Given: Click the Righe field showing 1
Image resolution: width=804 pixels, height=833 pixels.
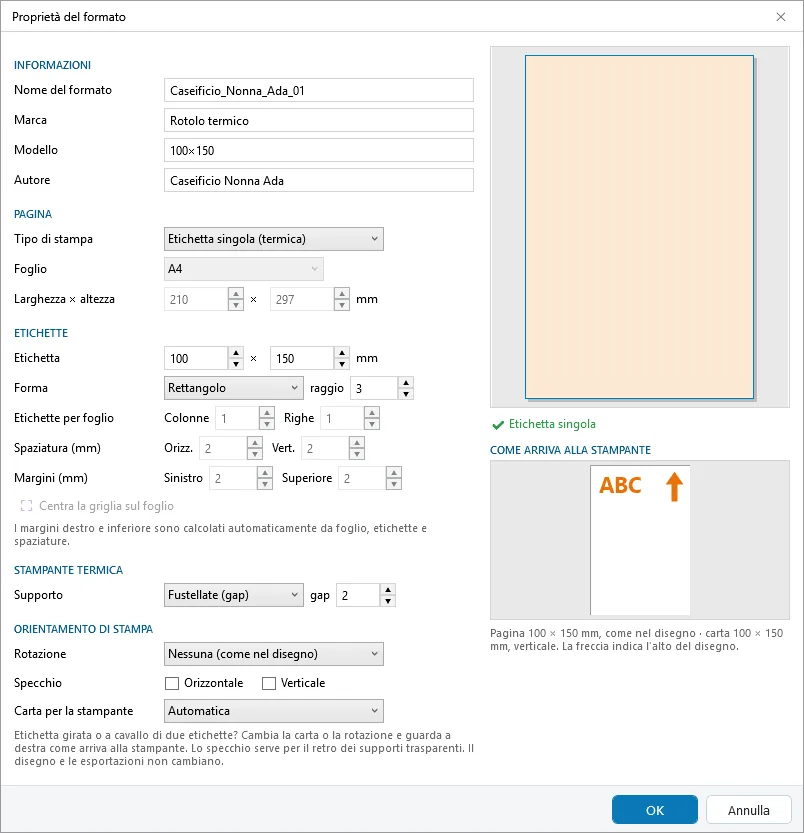Looking at the screenshot, I should click(x=342, y=419).
